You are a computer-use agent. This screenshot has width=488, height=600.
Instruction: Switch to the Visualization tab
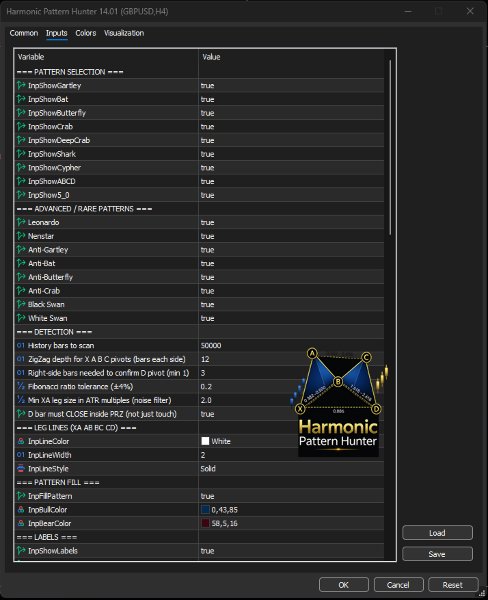coord(124,33)
